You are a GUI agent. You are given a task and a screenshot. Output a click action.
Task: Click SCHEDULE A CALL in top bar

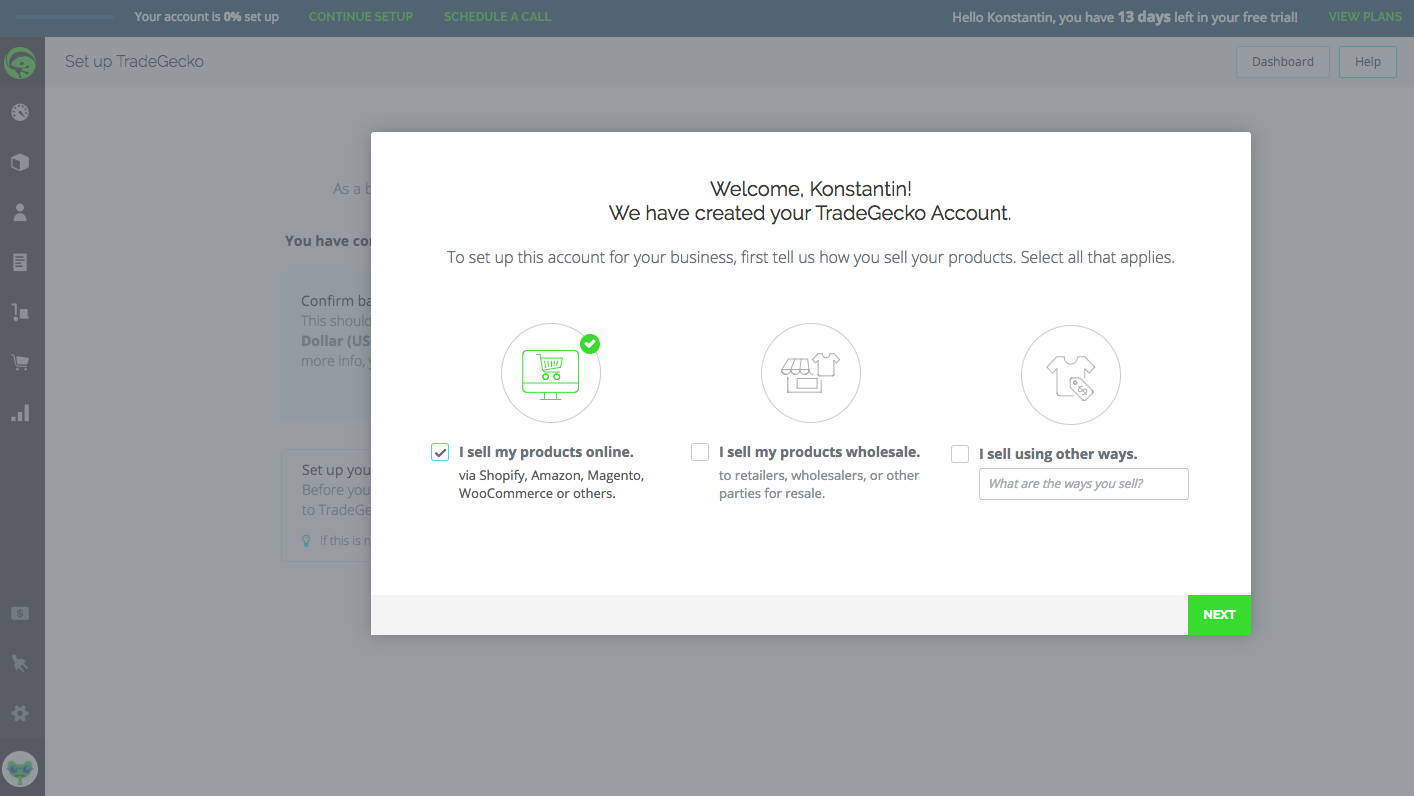[497, 17]
